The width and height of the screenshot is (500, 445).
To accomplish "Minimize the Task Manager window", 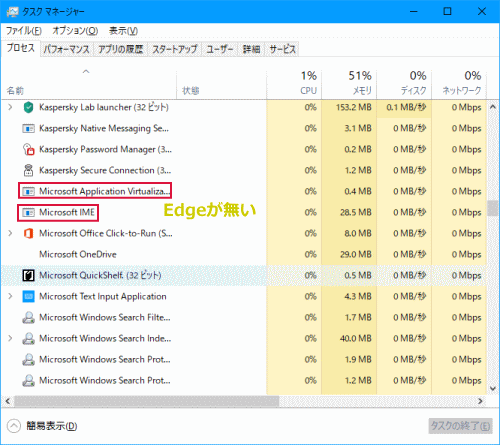I will [414, 12].
